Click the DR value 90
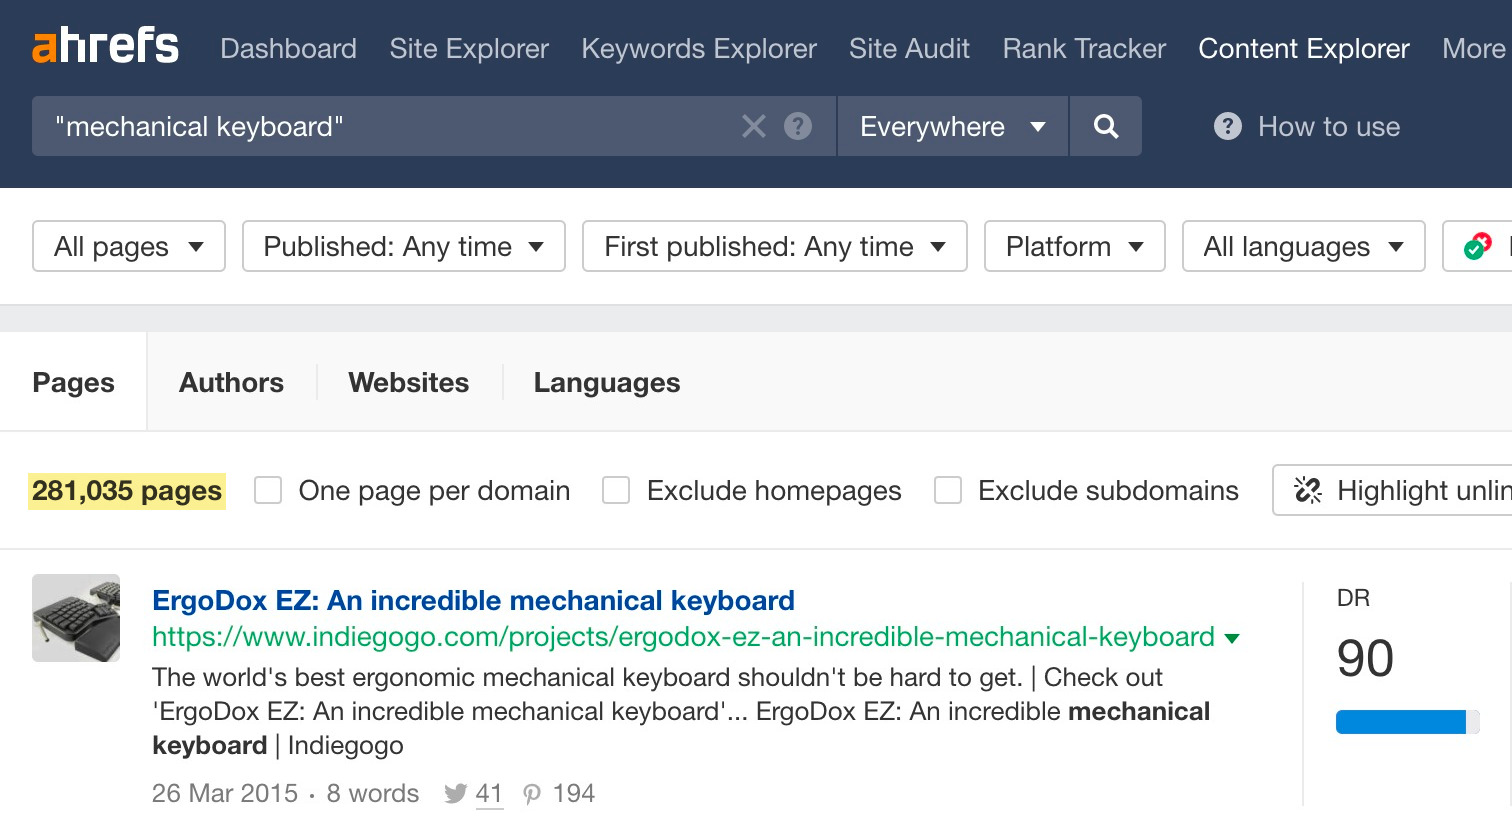This screenshot has height=827, width=1512. coord(1365,658)
